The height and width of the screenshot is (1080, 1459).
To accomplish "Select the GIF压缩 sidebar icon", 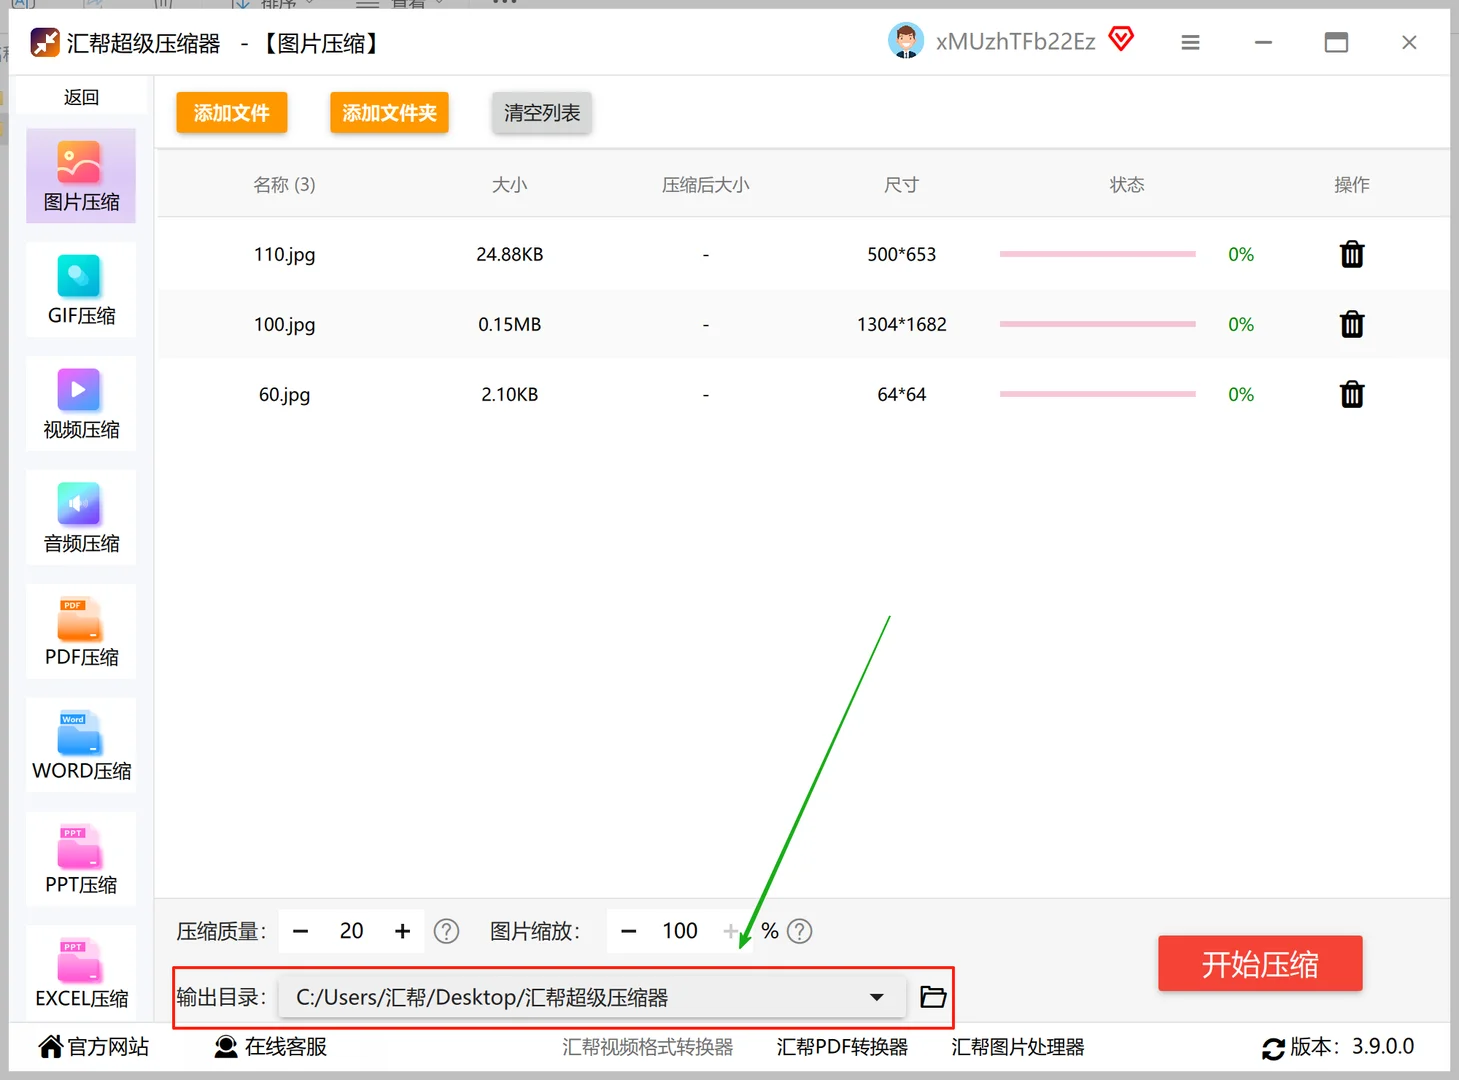I will pyautogui.click(x=80, y=290).
